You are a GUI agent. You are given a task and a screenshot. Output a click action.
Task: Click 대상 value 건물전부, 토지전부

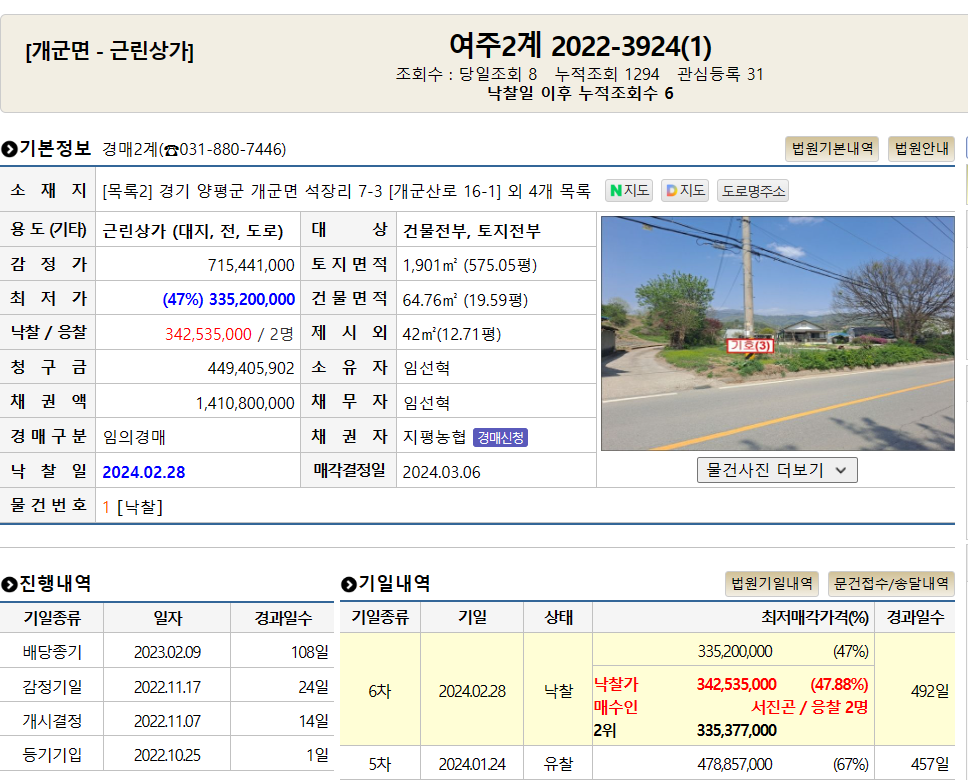coord(472,231)
